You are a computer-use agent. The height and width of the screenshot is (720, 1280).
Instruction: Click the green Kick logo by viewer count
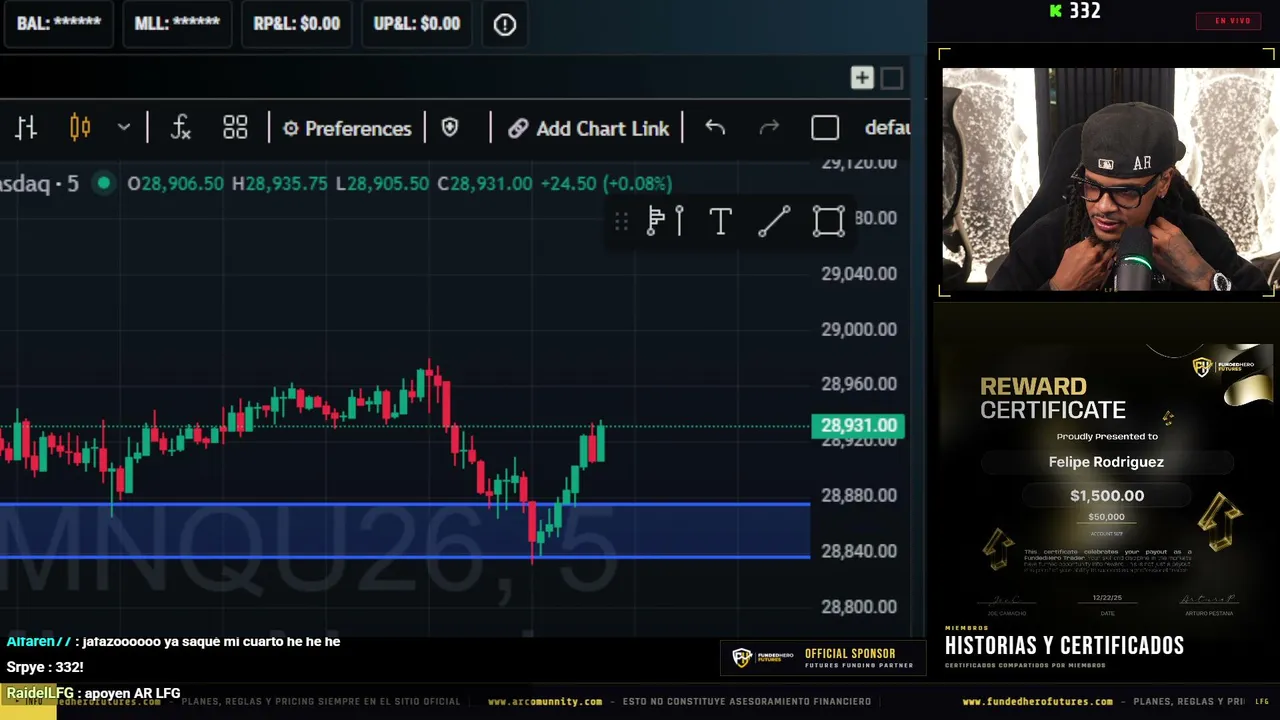[x=1056, y=11]
